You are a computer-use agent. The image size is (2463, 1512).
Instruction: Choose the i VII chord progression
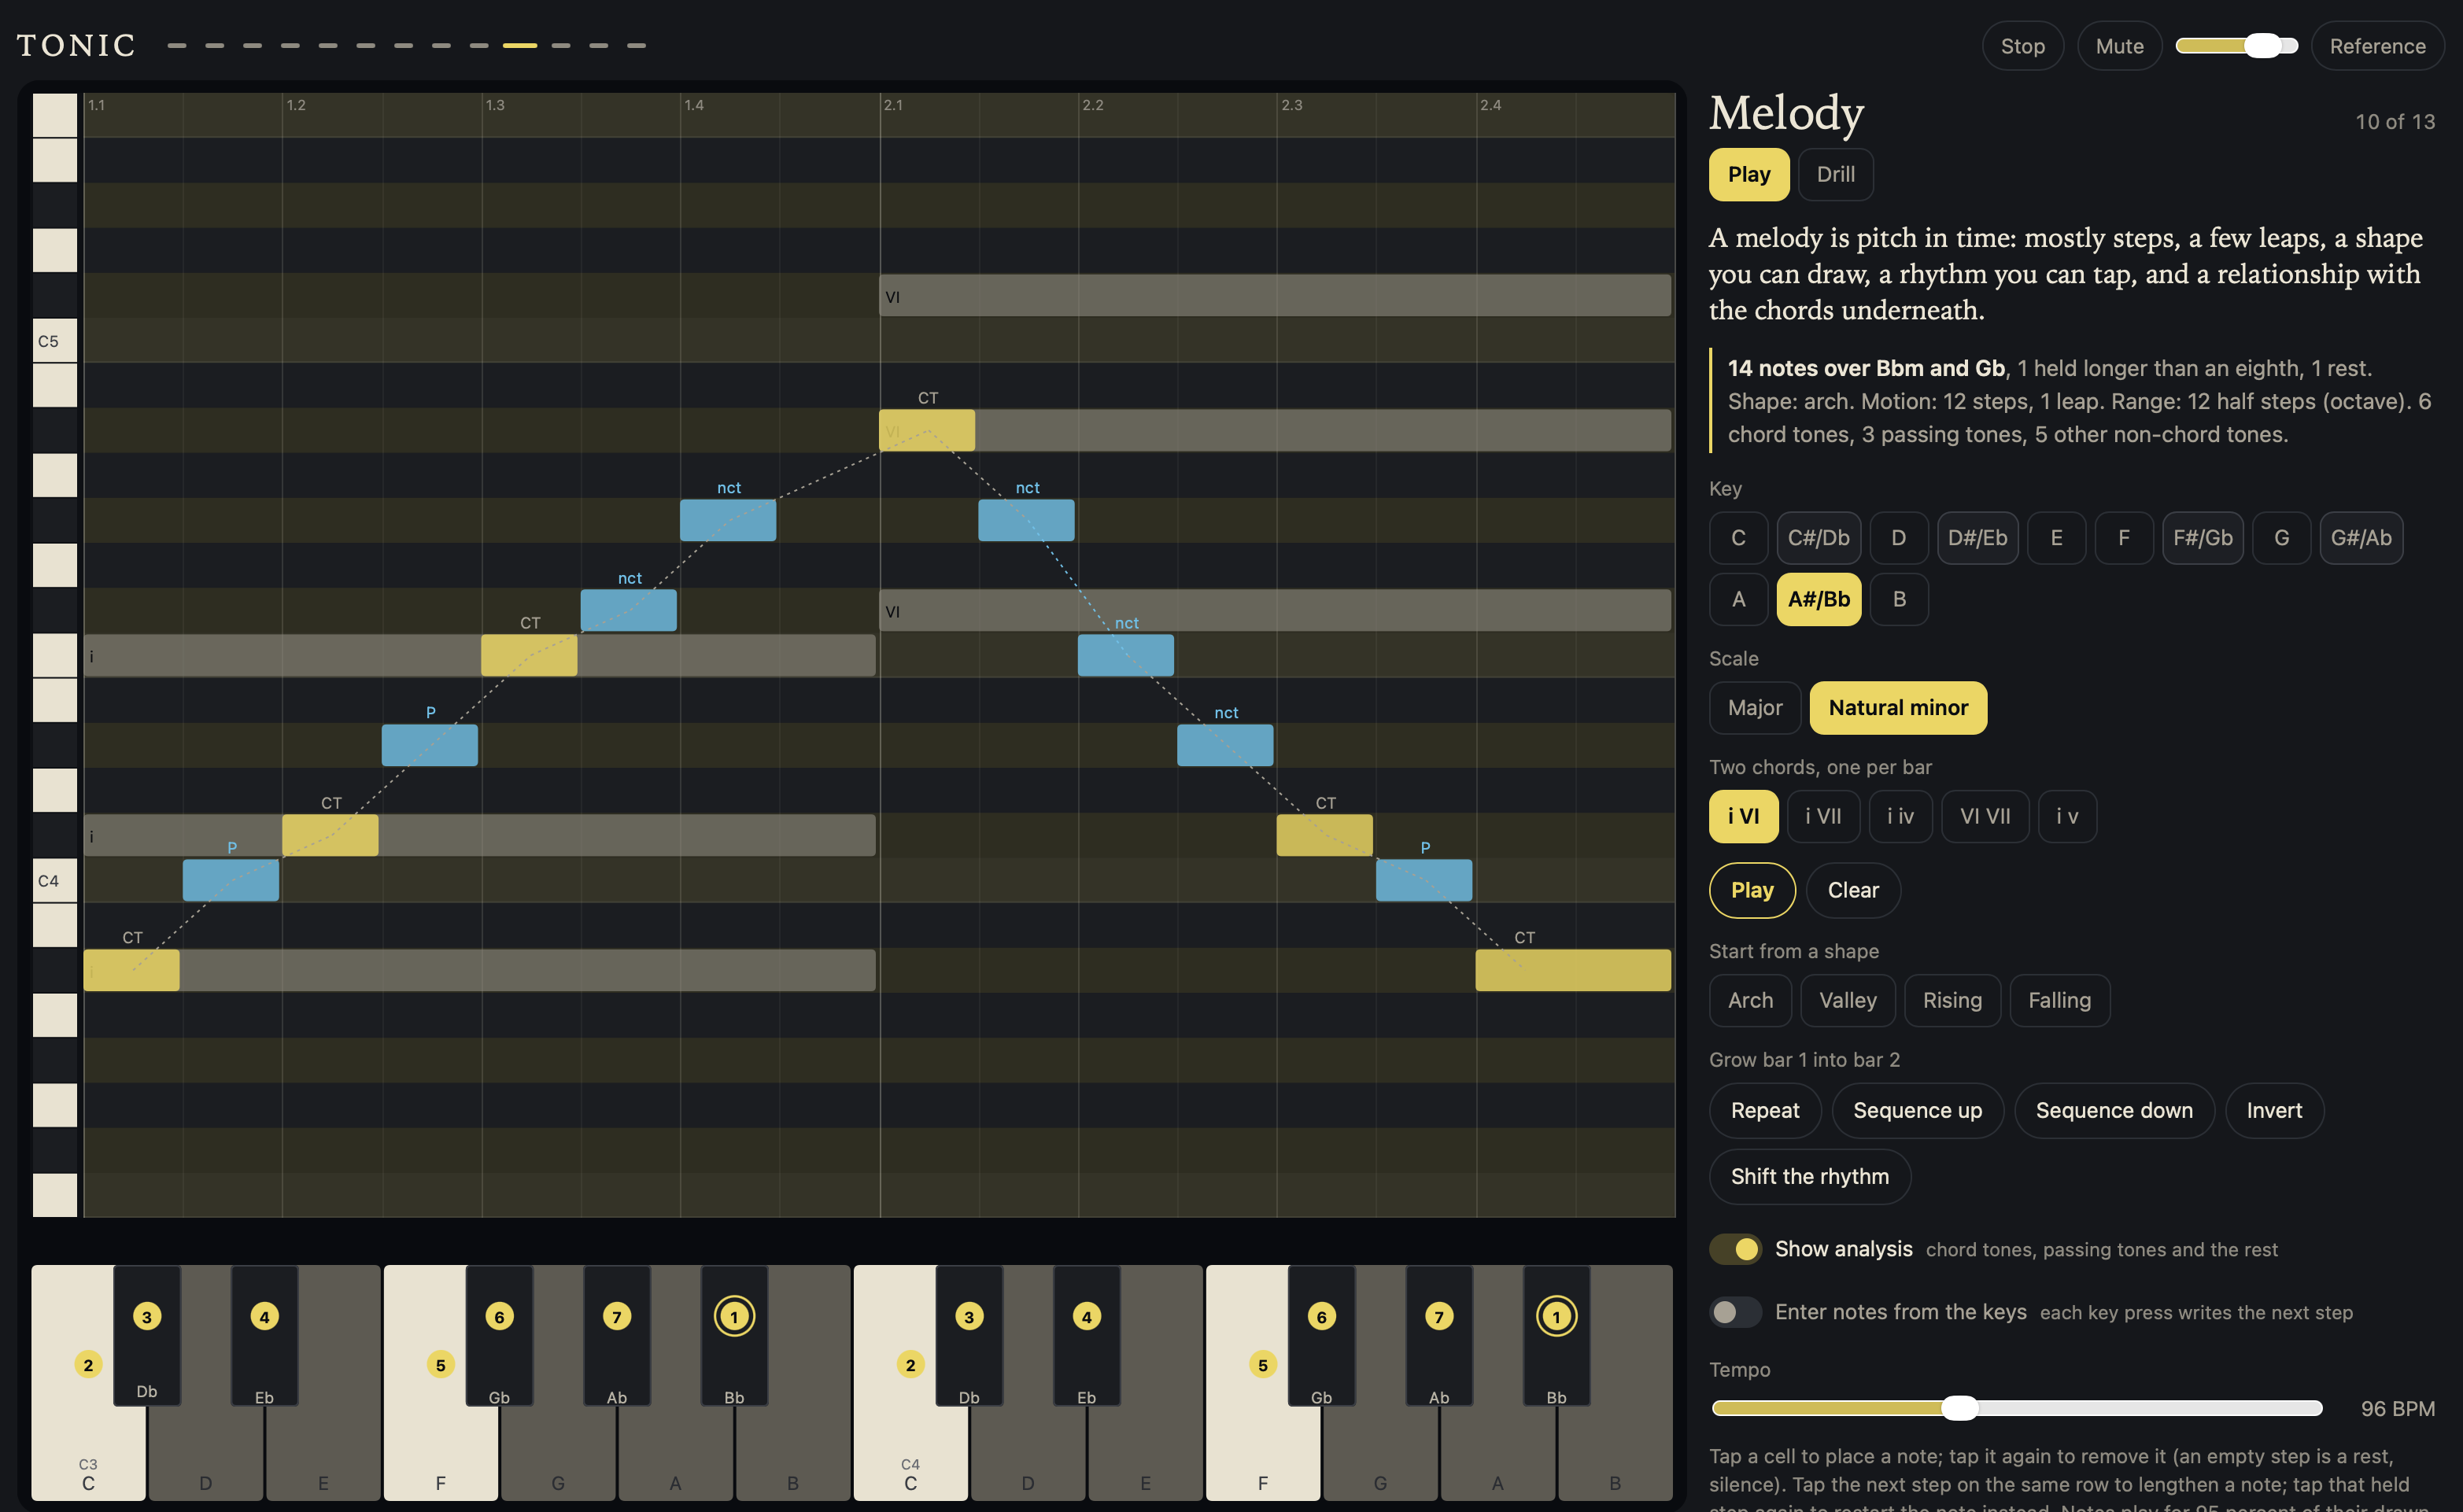[1823, 816]
